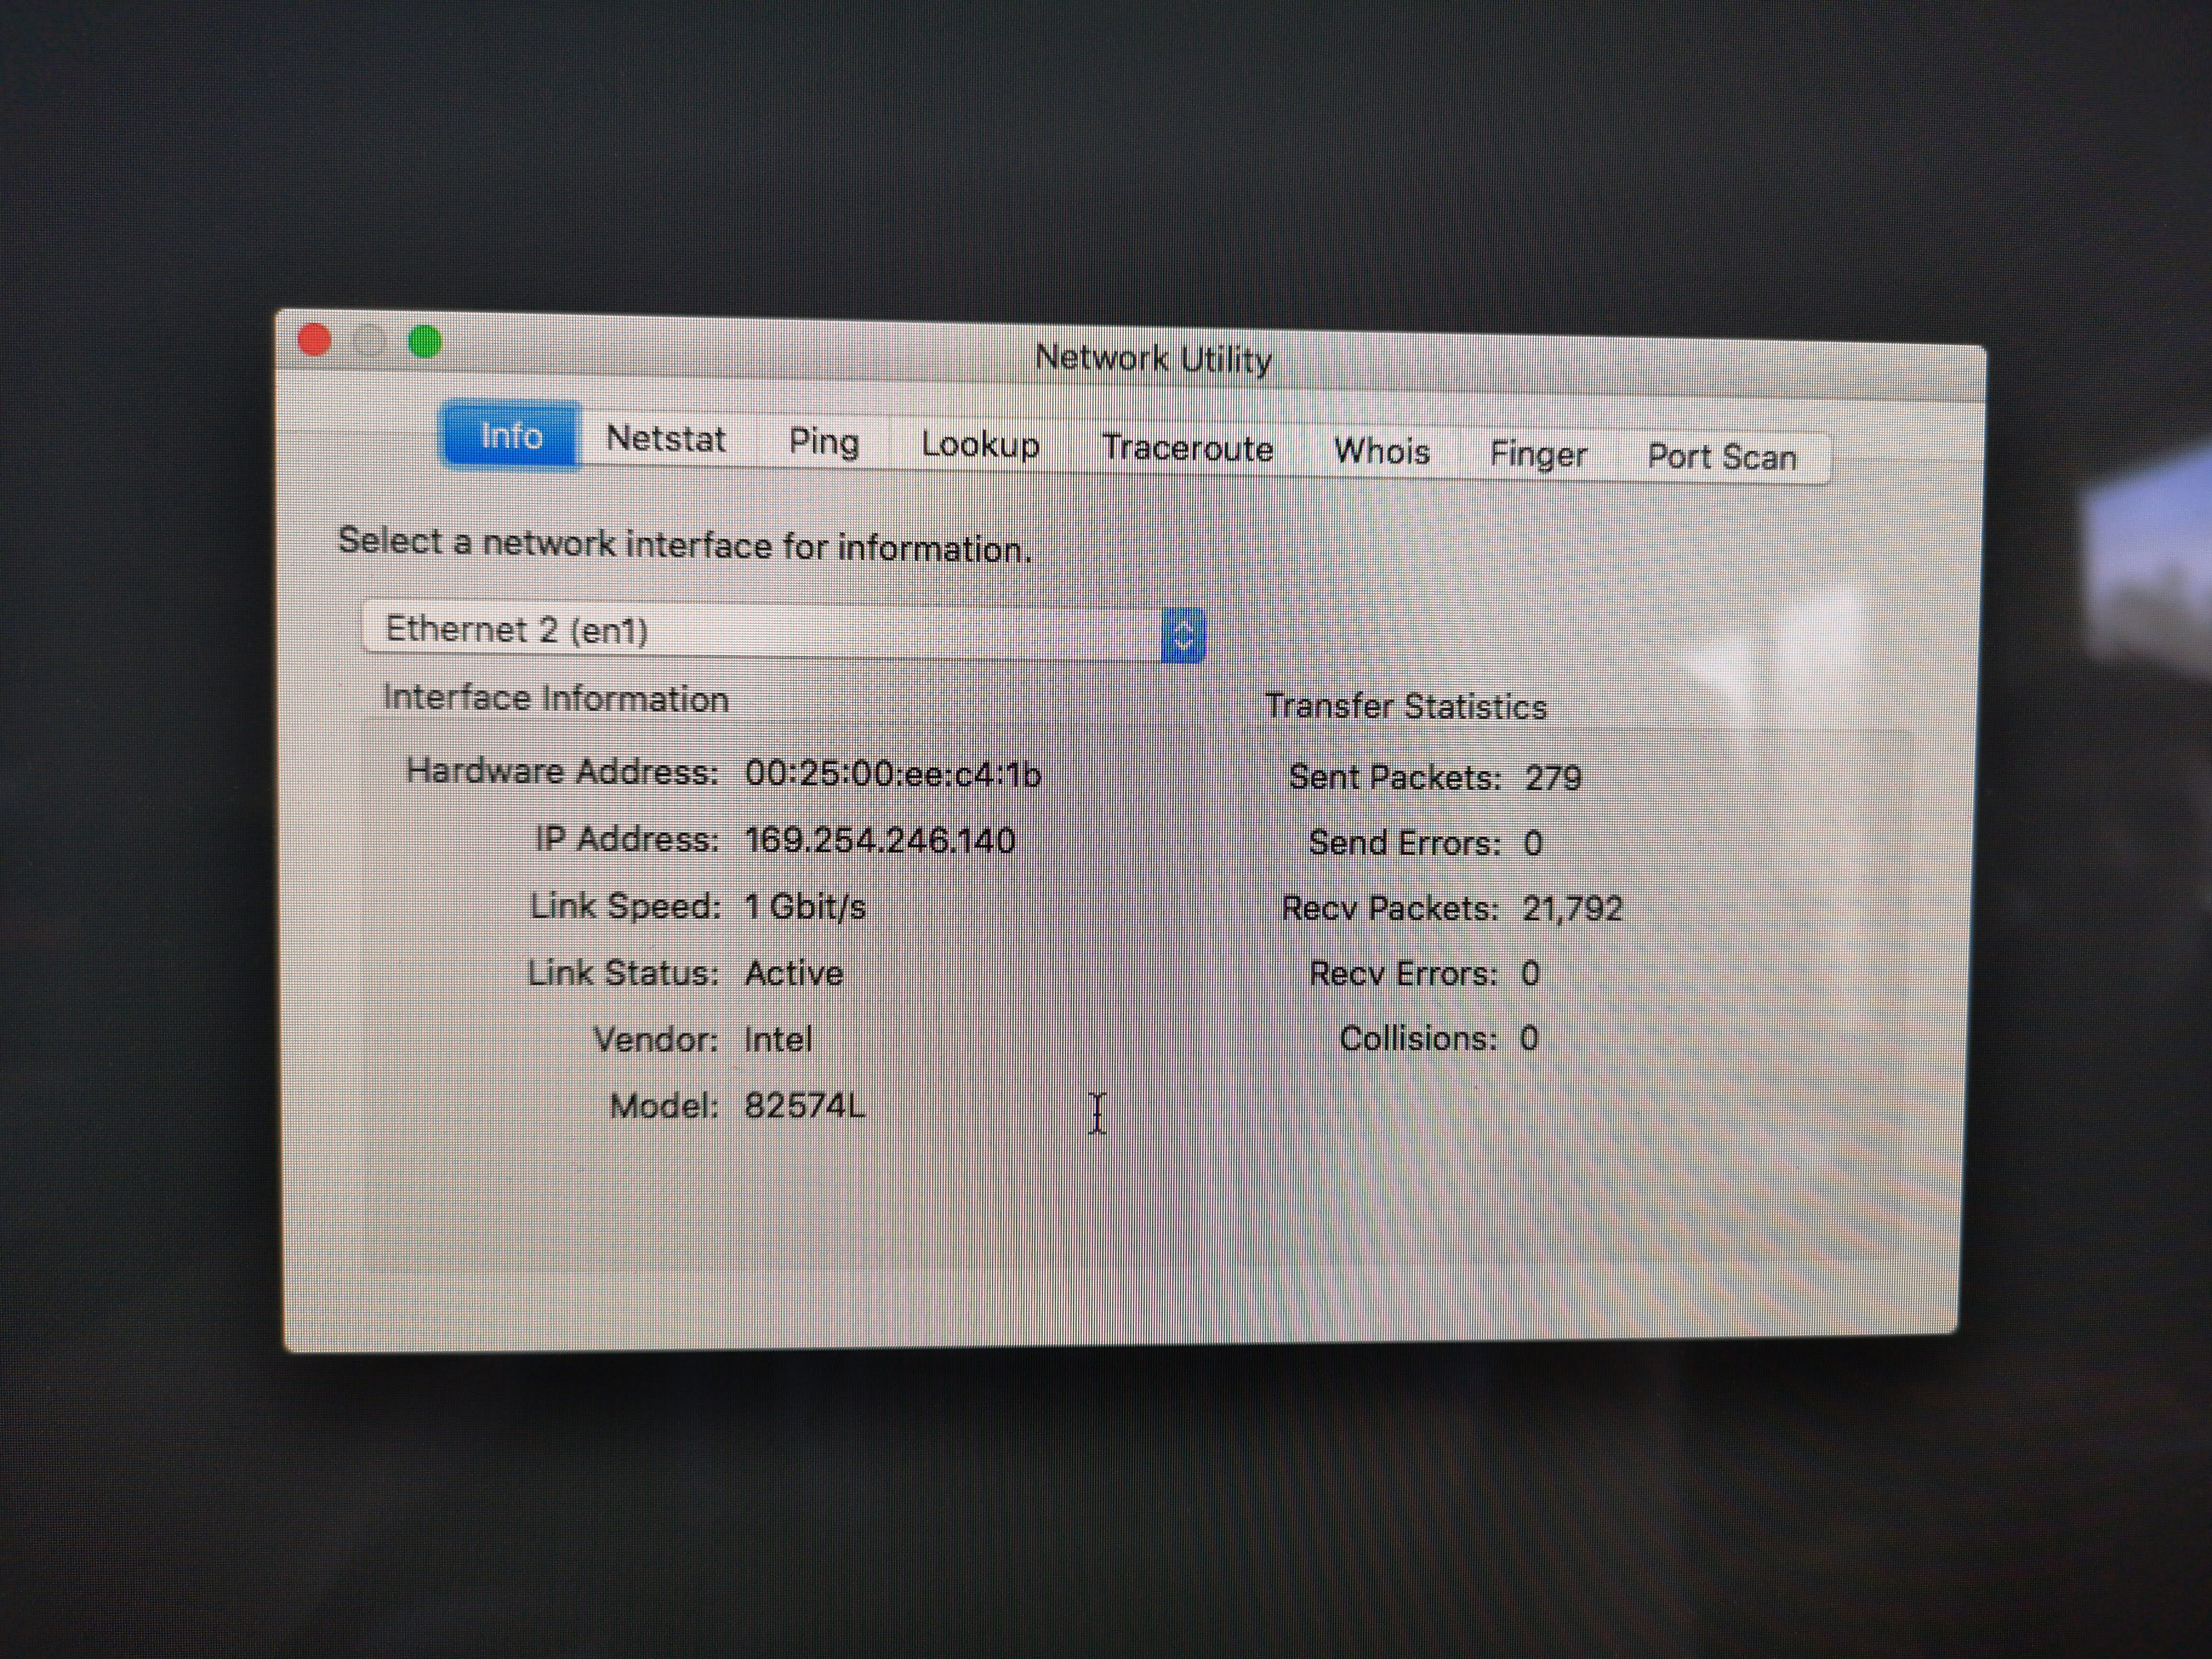Click the Hardware Address label
The height and width of the screenshot is (1659, 2212).
pos(562,771)
